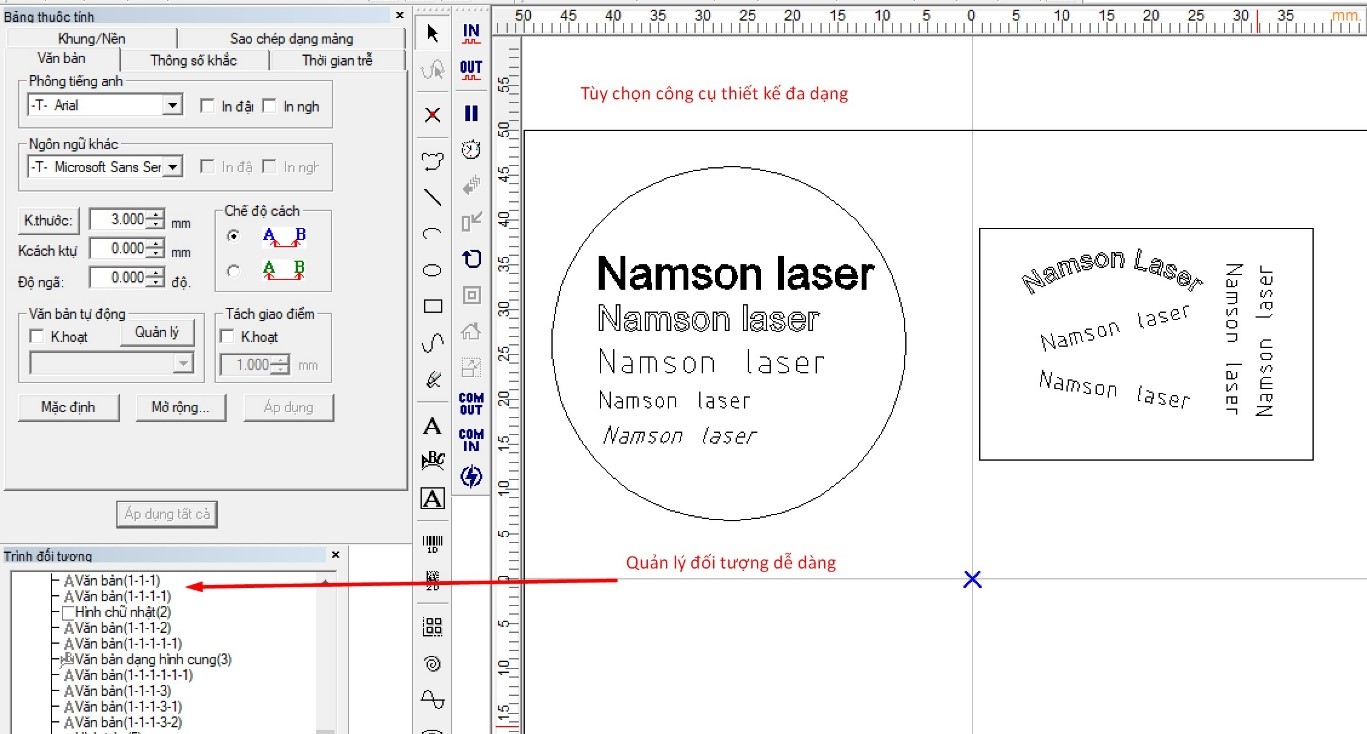This screenshot has width=1367, height=734.
Task: Pick the arc drawing tool
Action: pyautogui.click(x=432, y=233)
